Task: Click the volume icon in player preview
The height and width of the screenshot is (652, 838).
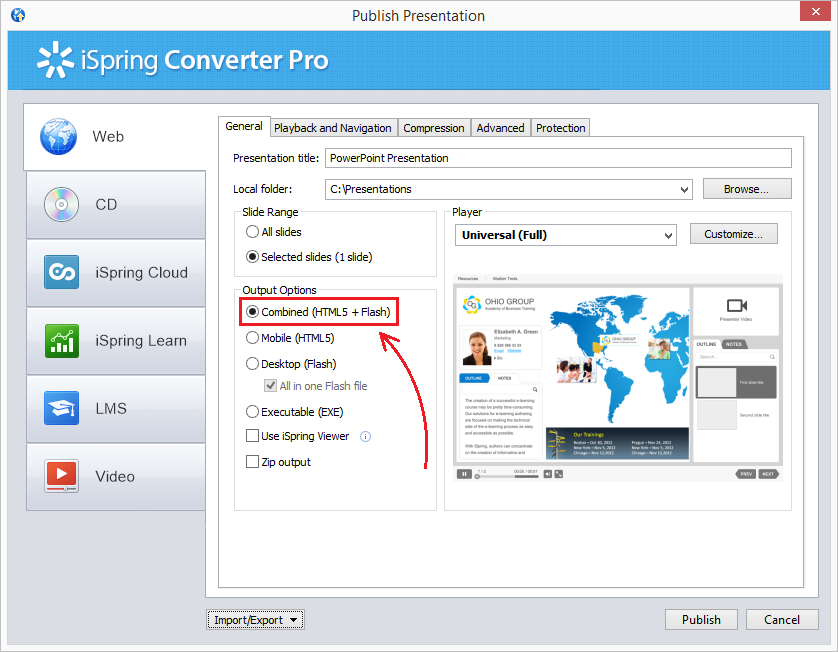Action: (548, 474)
